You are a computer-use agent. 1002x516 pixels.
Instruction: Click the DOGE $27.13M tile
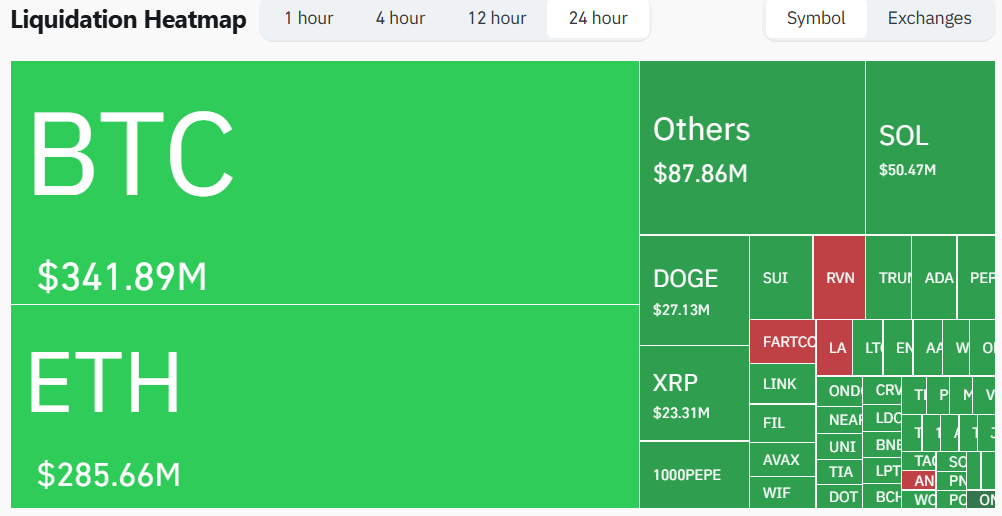(694, 290)
